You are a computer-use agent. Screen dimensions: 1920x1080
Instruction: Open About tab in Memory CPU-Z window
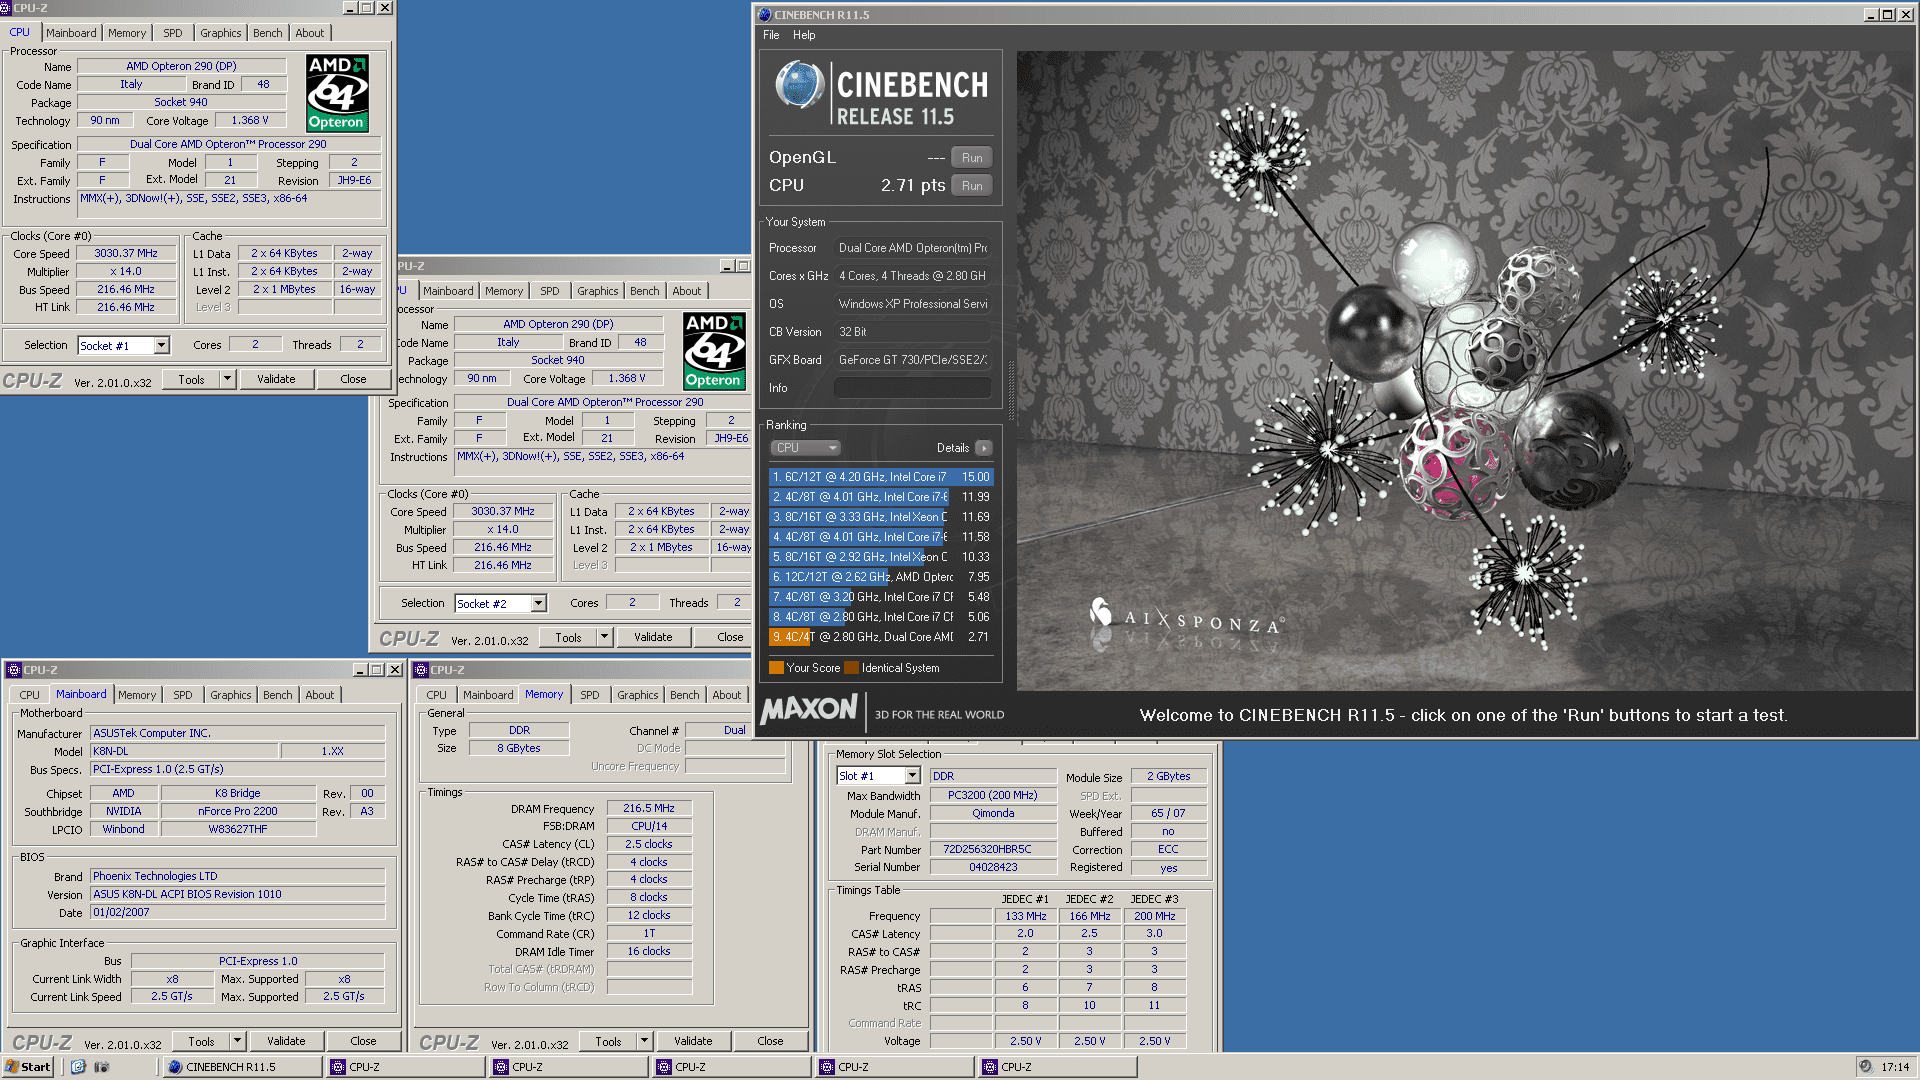click(727, 695)
